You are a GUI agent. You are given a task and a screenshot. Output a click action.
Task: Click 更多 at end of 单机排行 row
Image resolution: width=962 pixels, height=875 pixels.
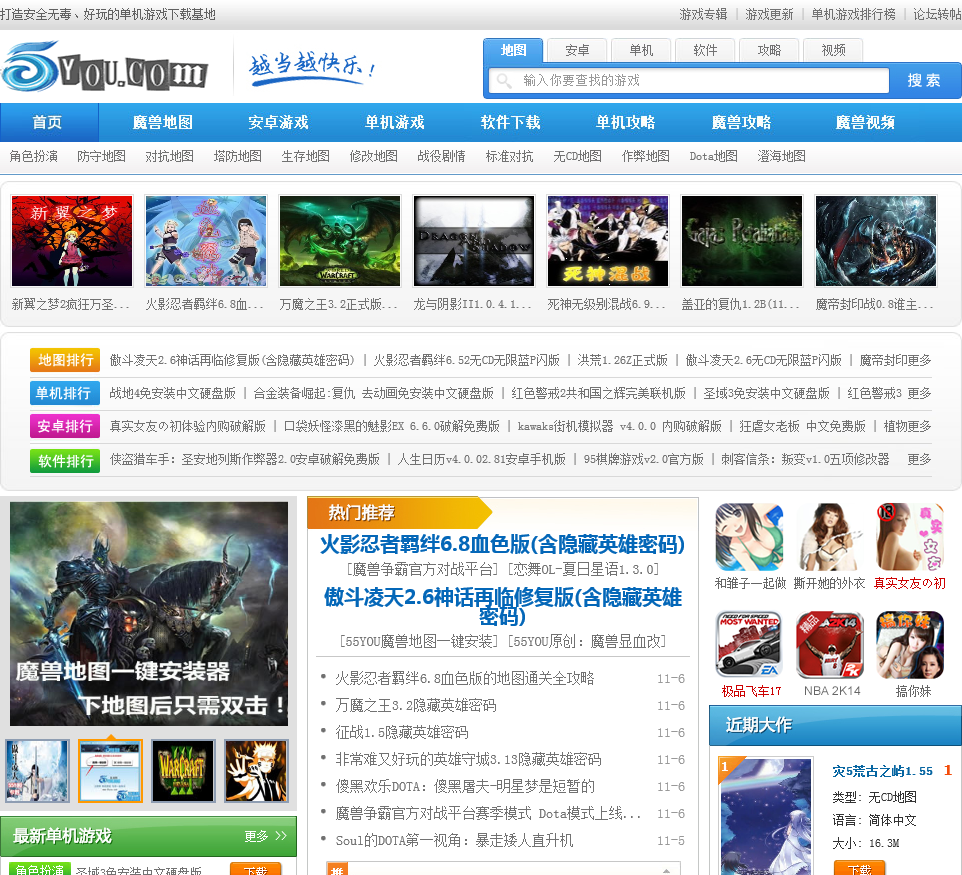pos(919,393)
